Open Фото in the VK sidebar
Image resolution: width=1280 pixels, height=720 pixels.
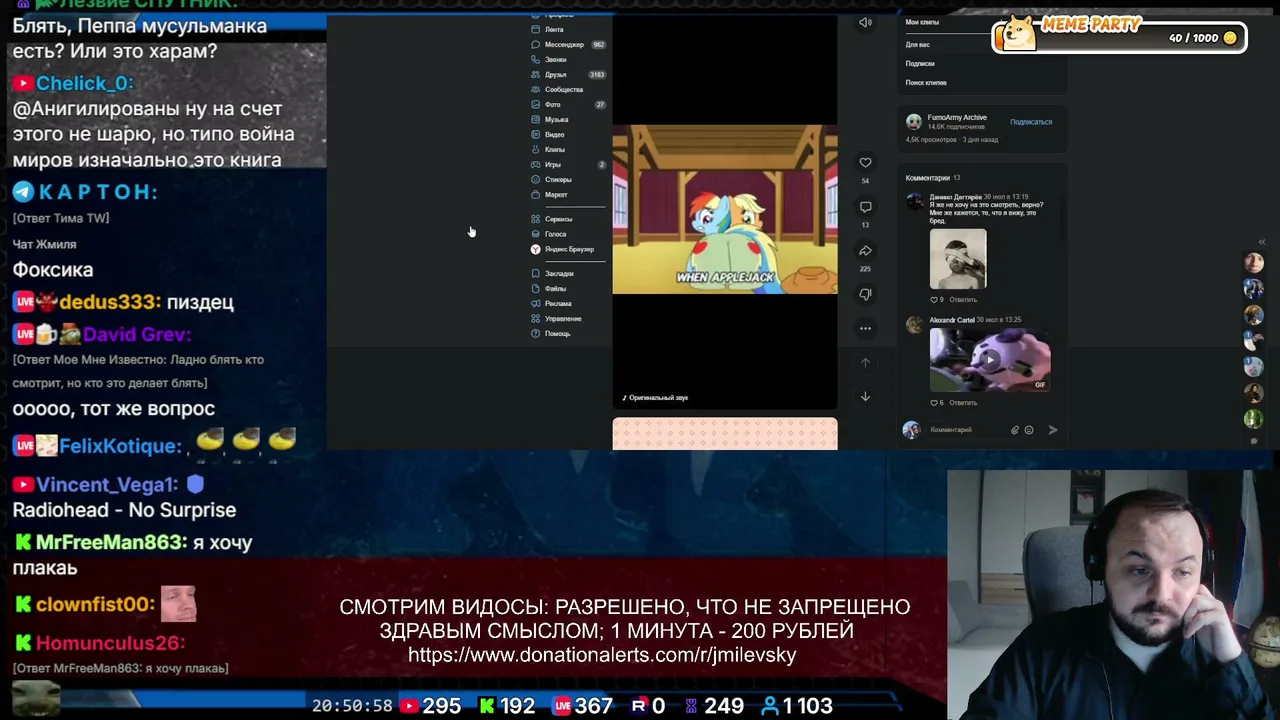[x=567, y=105]
